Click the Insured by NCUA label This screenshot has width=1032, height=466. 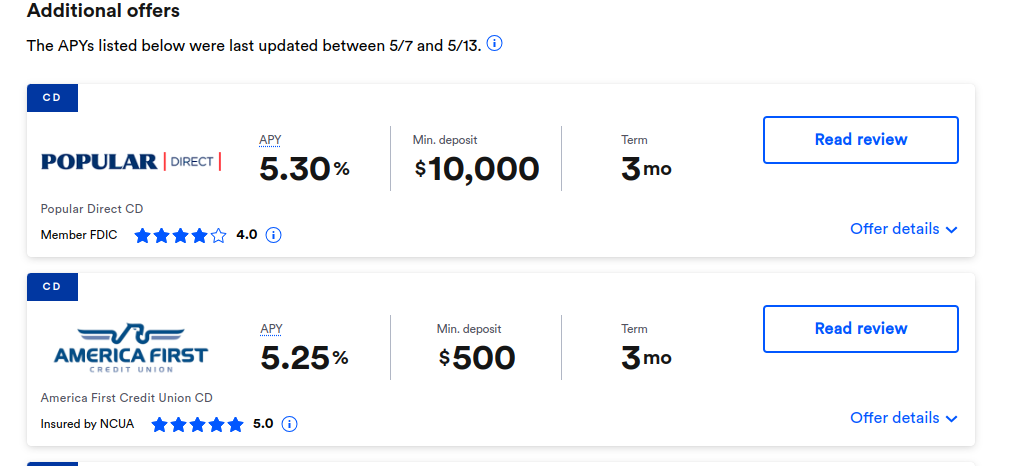(88, 424)
